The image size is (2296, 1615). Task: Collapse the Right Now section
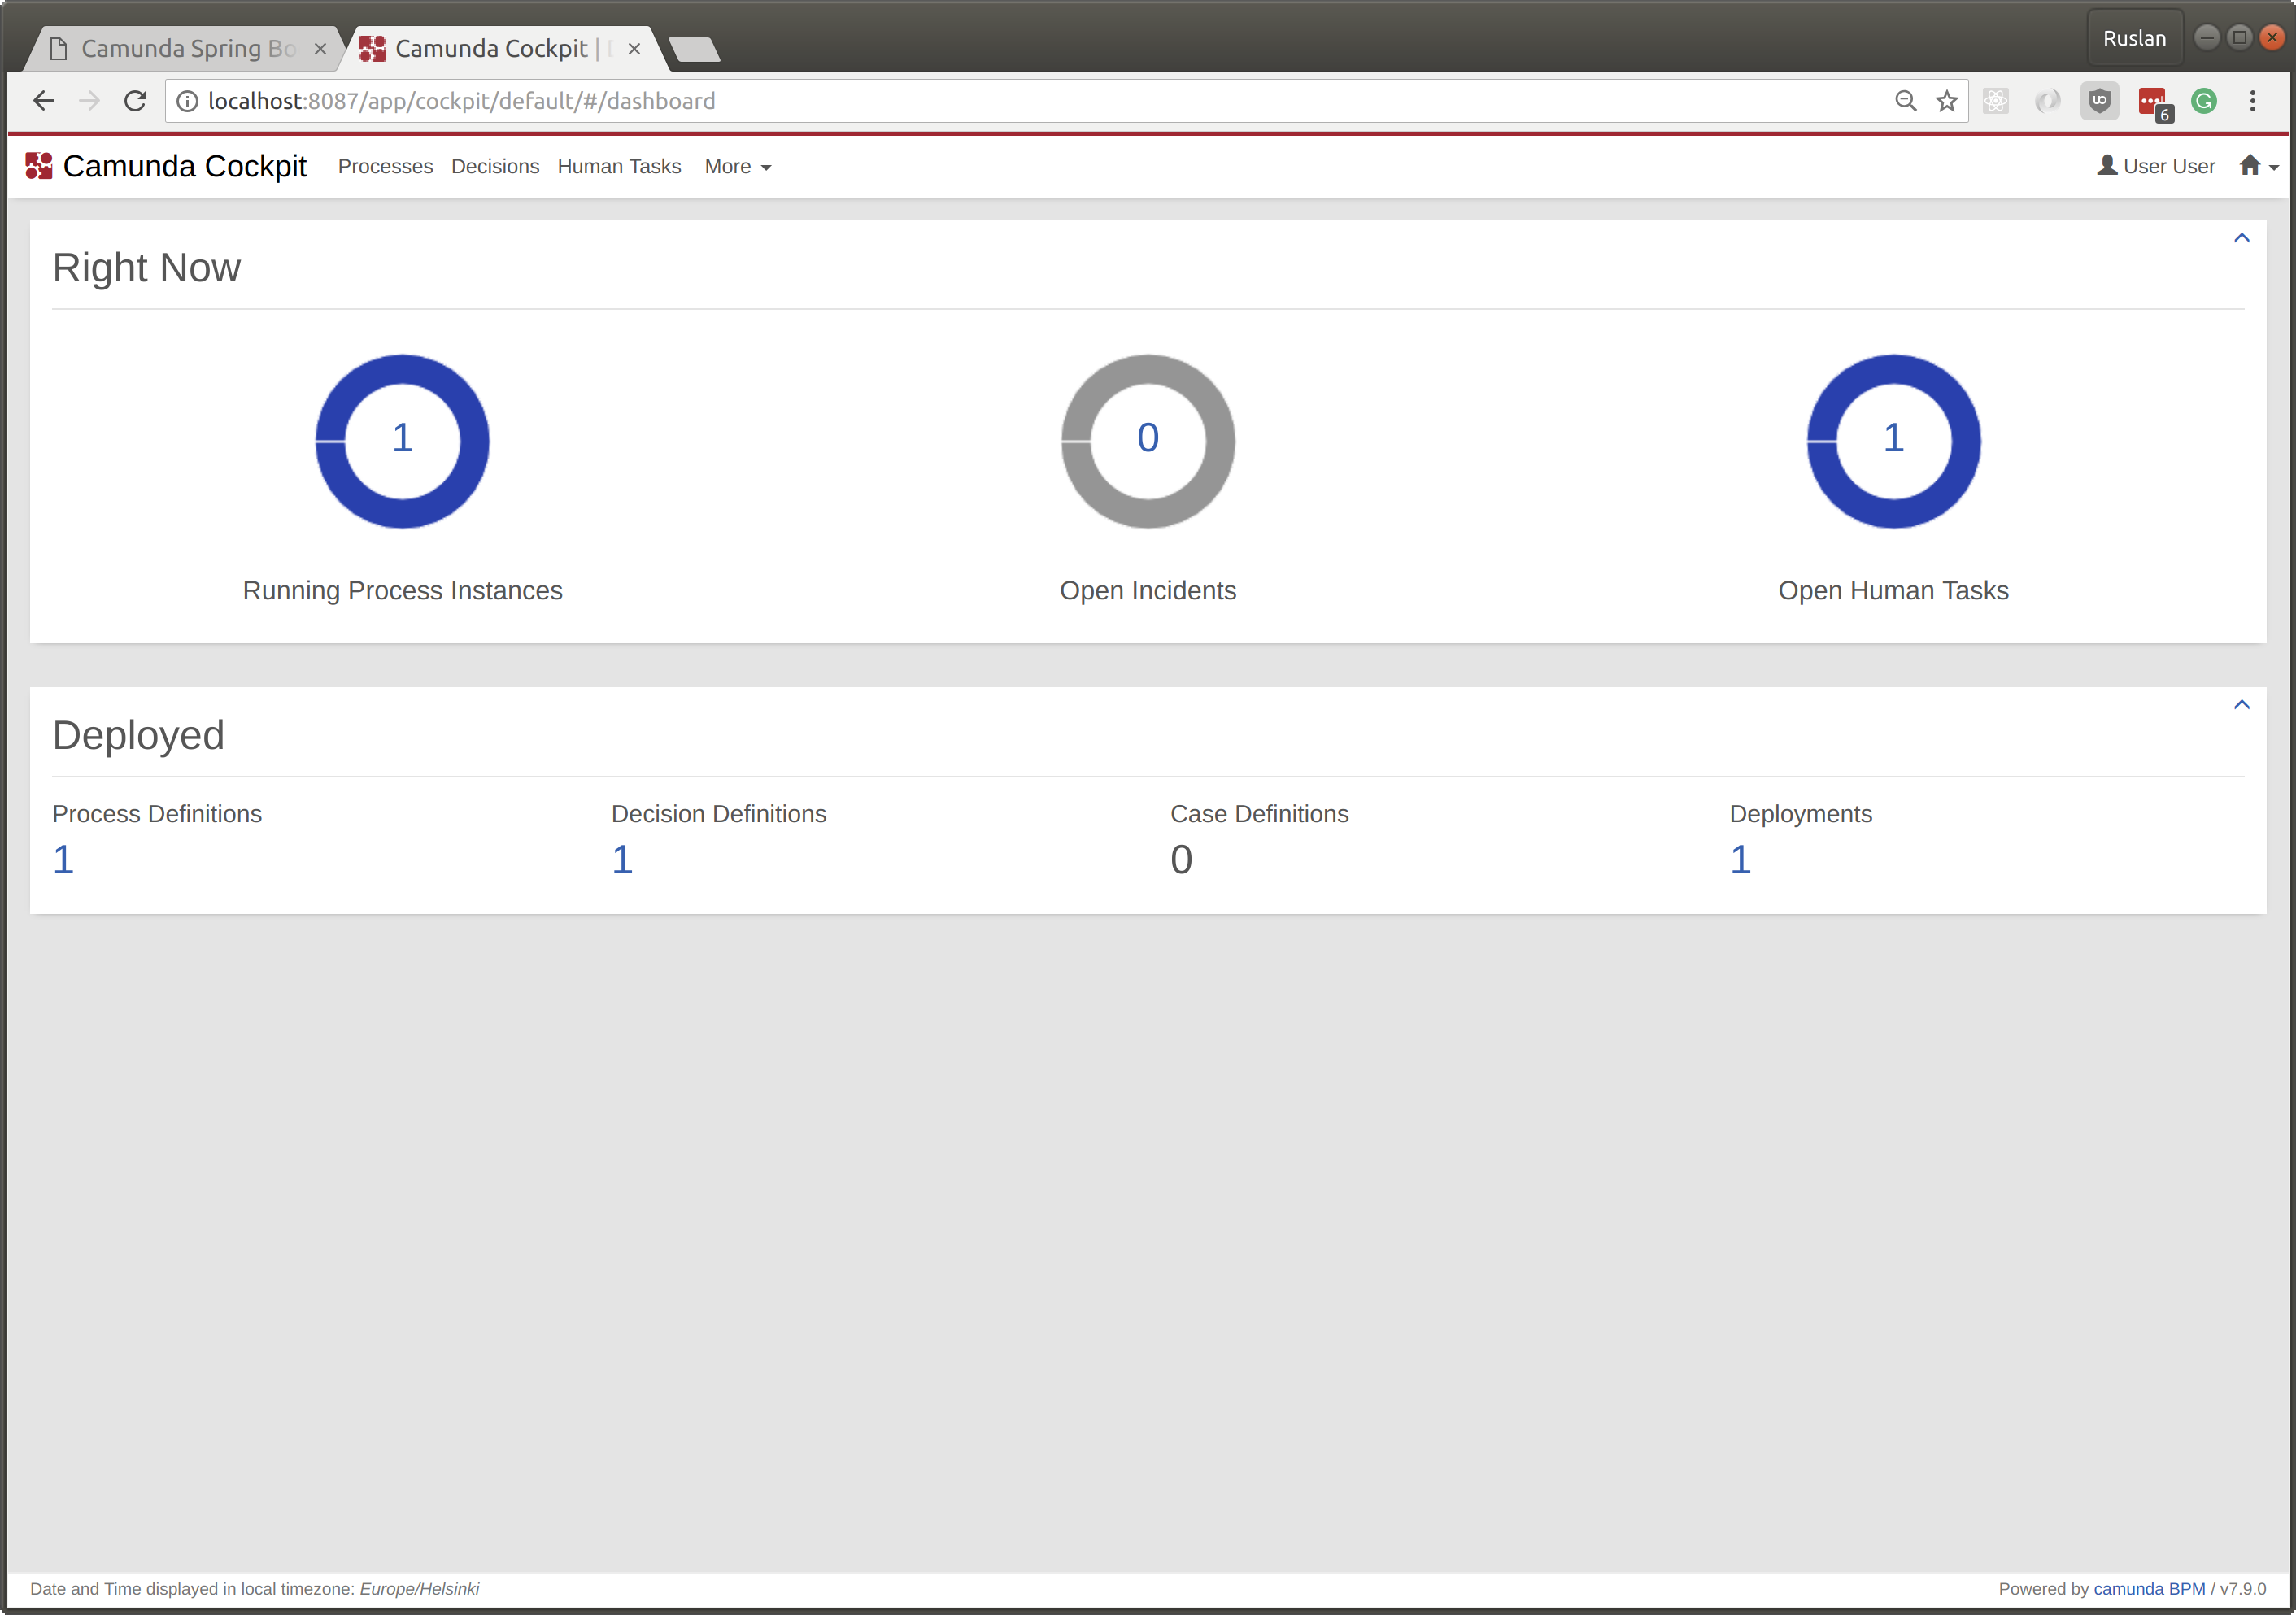click(2241, 238)
